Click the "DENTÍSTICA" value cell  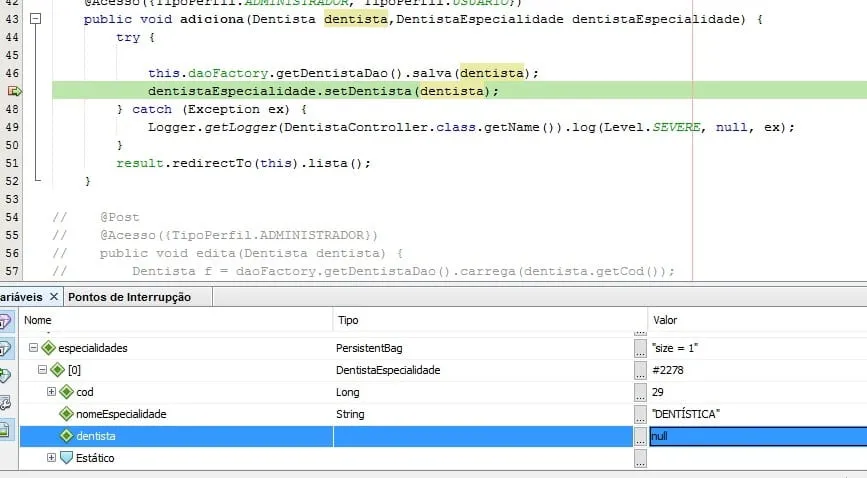click(x=686, y=414)
